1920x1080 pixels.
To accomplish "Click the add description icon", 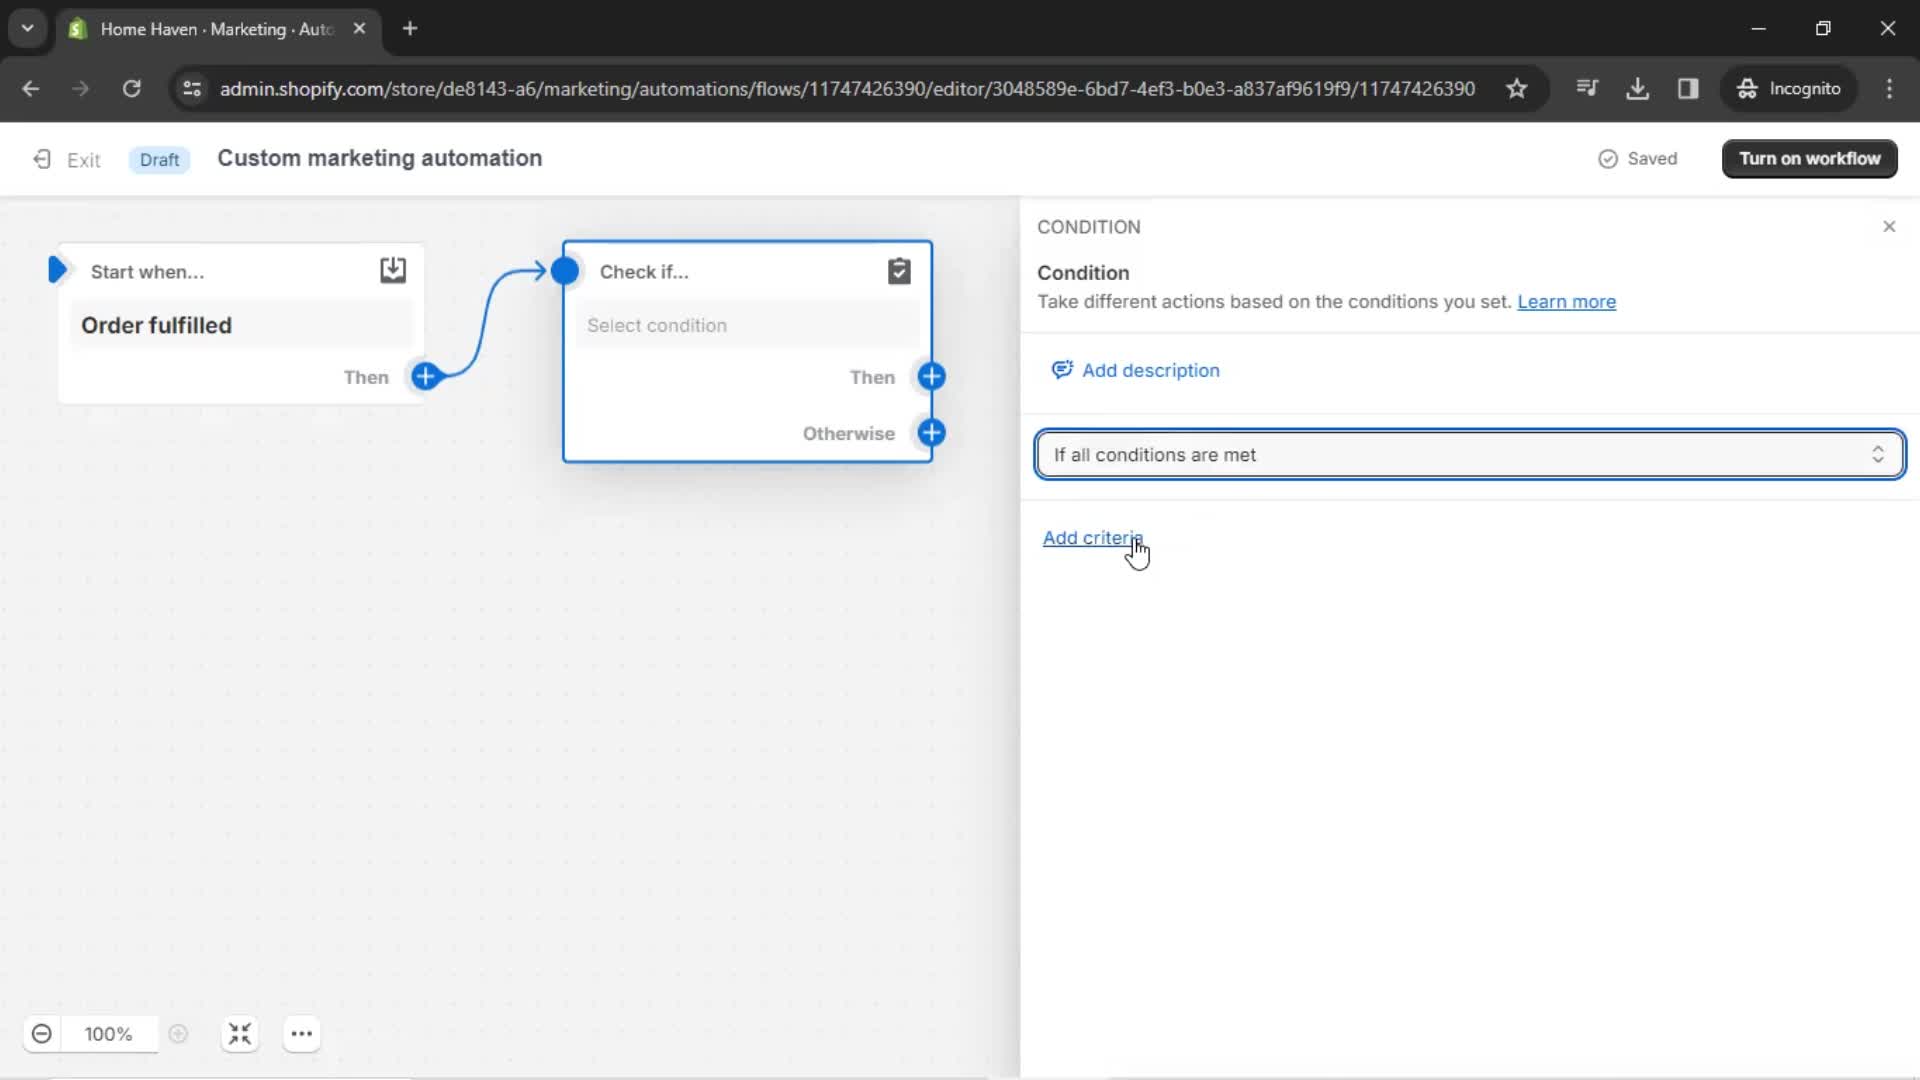I will [x=1062, y=369].
